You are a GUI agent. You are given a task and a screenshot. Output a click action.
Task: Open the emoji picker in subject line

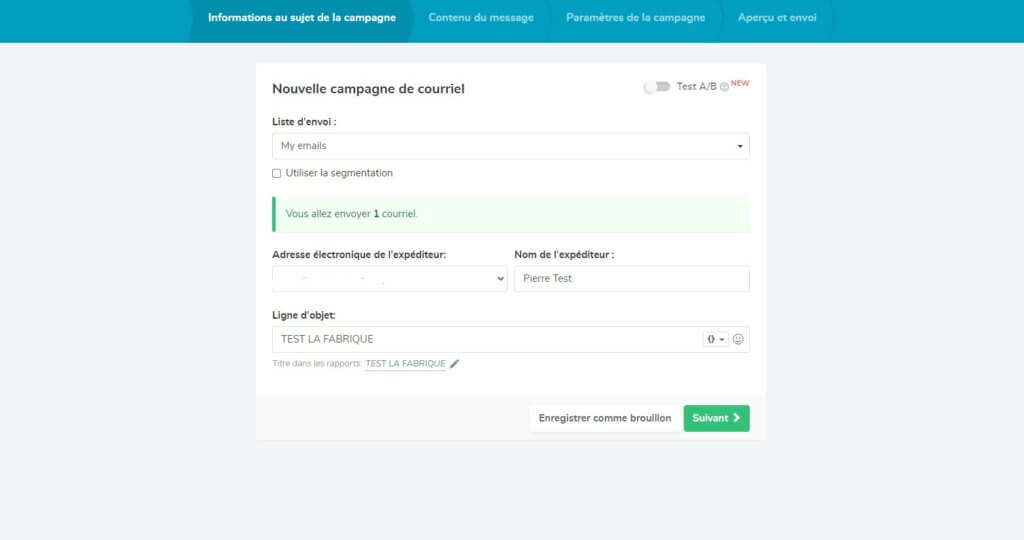tap(739, 339)
